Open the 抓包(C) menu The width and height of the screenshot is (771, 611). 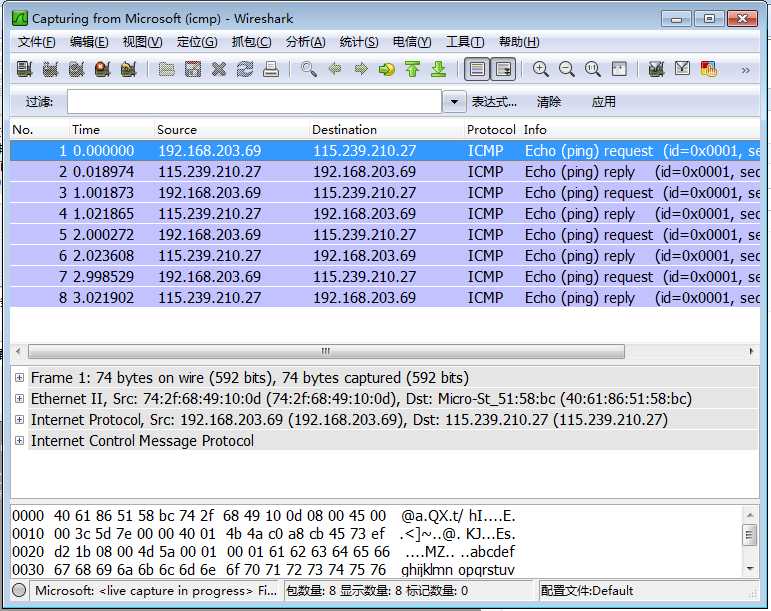pos(251,42)
